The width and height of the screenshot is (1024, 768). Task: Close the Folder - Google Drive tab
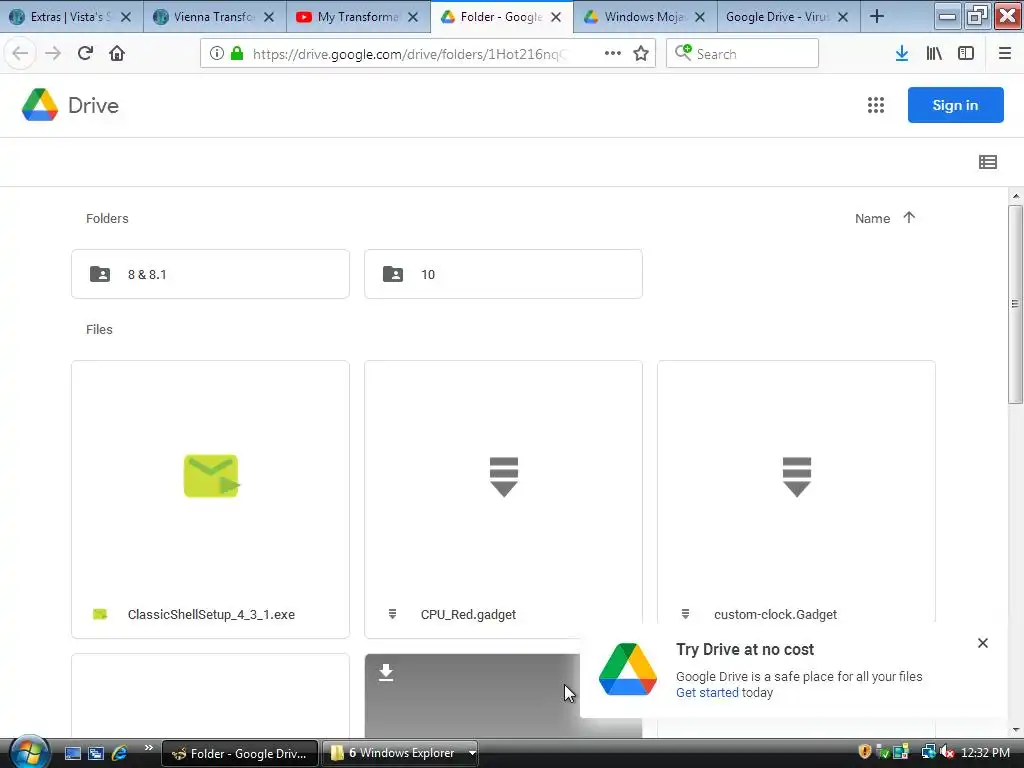[556, 17]
